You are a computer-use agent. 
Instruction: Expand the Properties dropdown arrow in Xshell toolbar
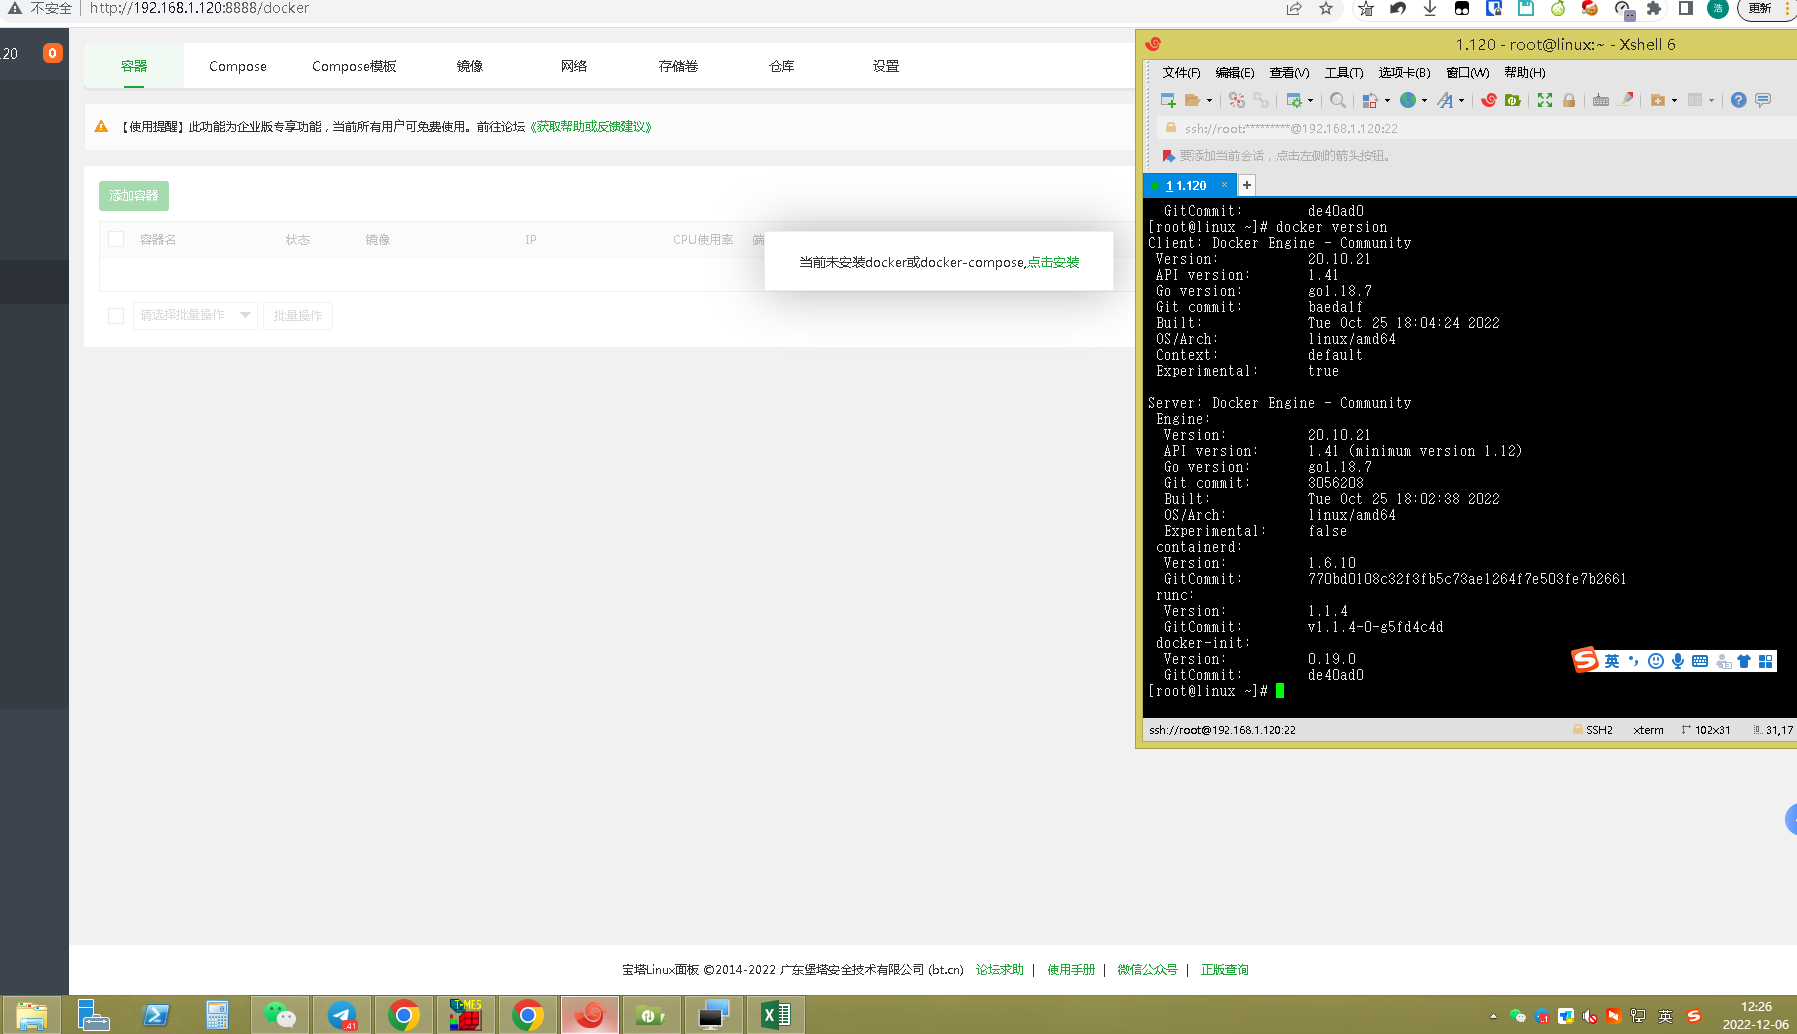[1310, 100]
